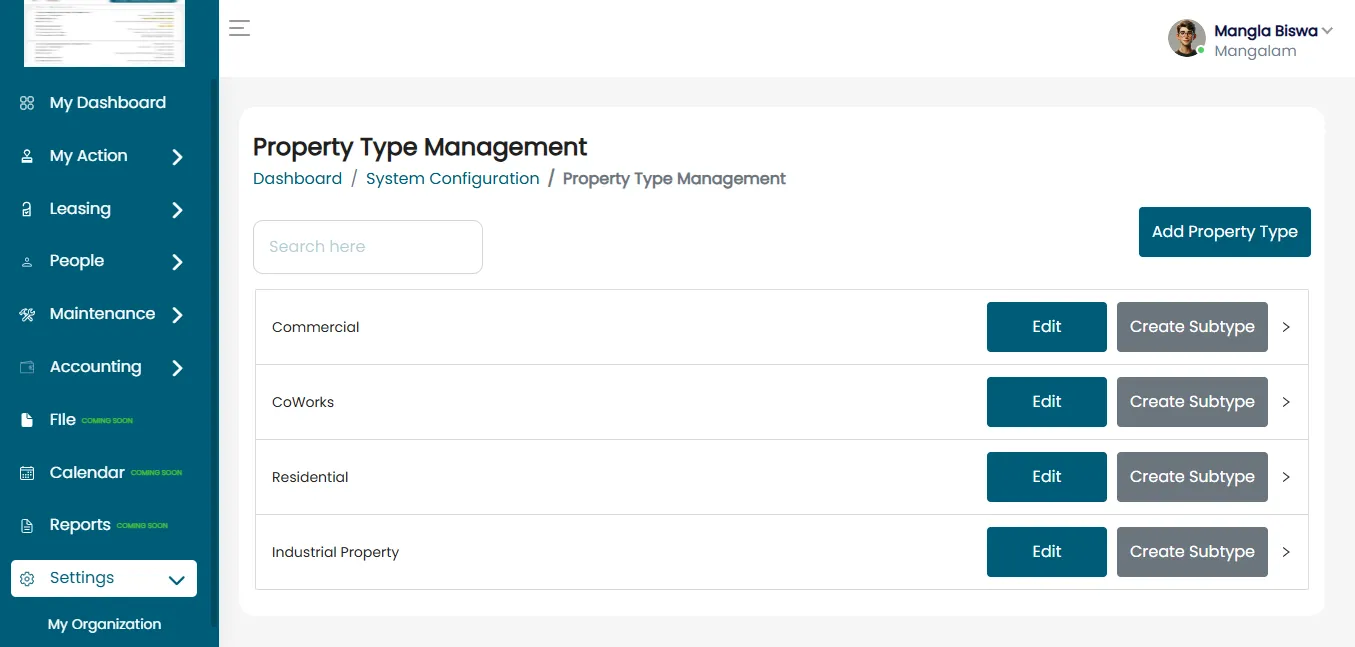Expand the People submenu chevron
This screenshot has height=647, width=1355.
[177, 262]
